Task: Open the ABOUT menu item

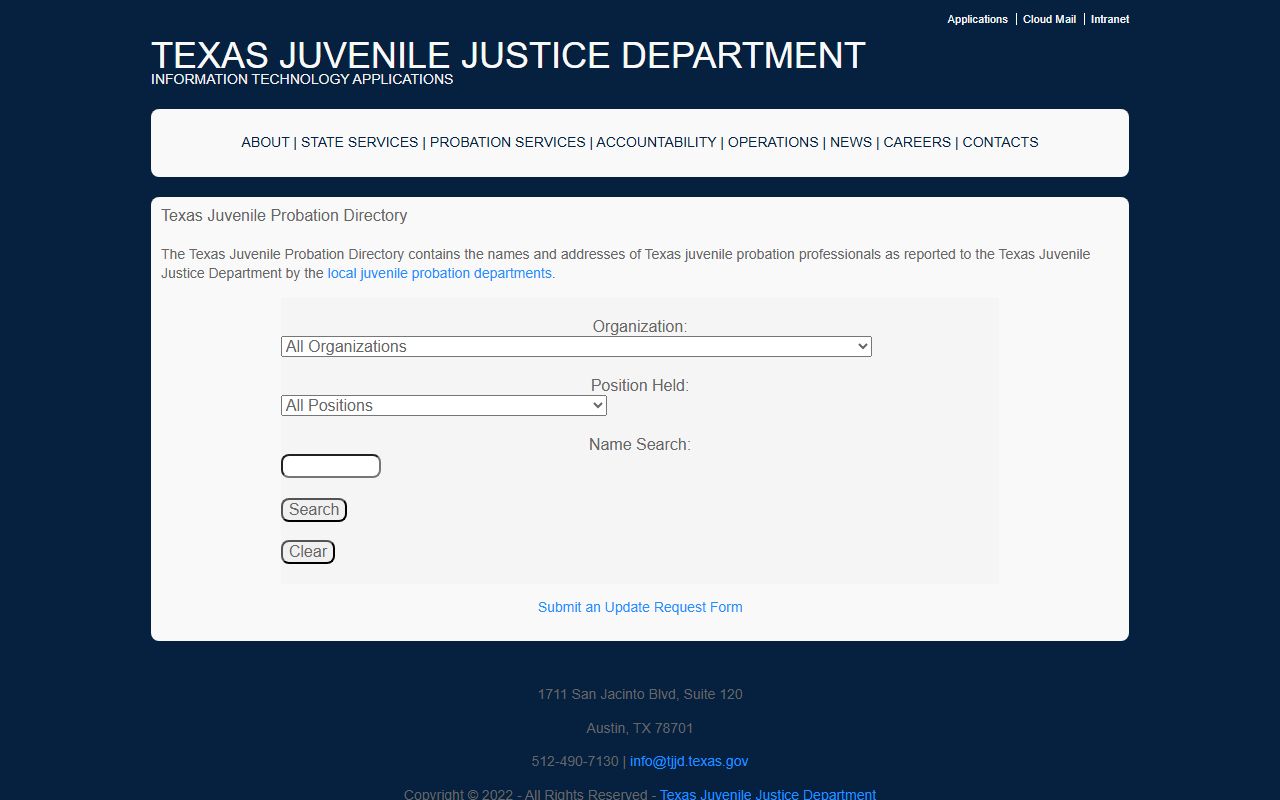Action: click(265, 142)
